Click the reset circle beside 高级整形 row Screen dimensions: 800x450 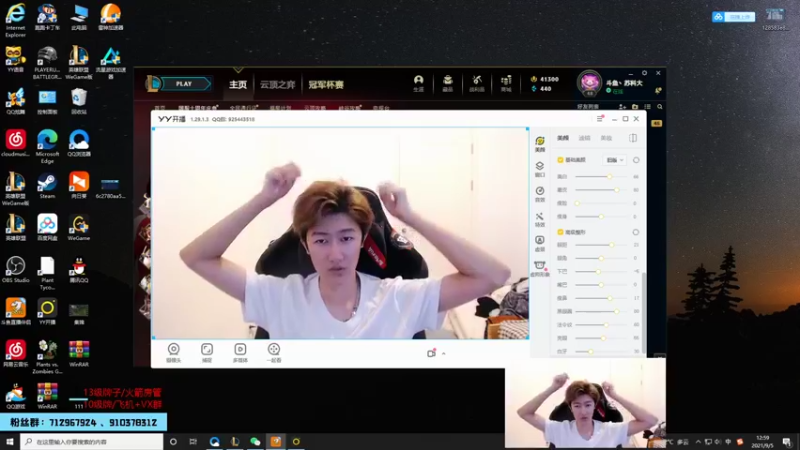pyautogui.click(x=636, y=232)
